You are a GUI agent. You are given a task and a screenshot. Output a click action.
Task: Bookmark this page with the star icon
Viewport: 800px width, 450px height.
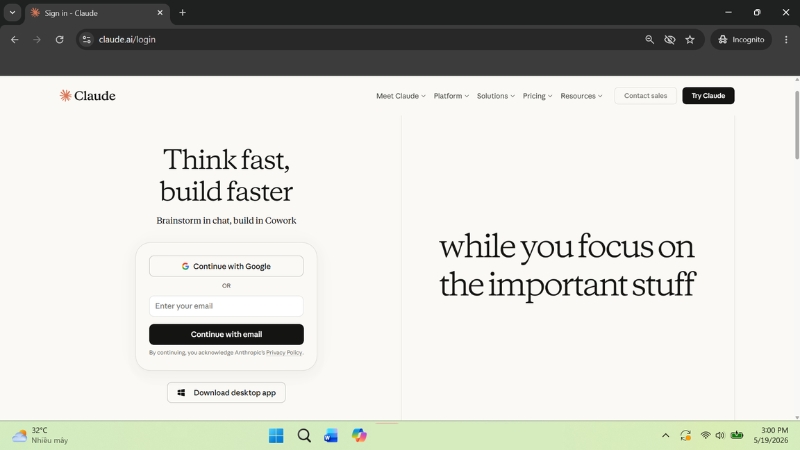[690, 39]
